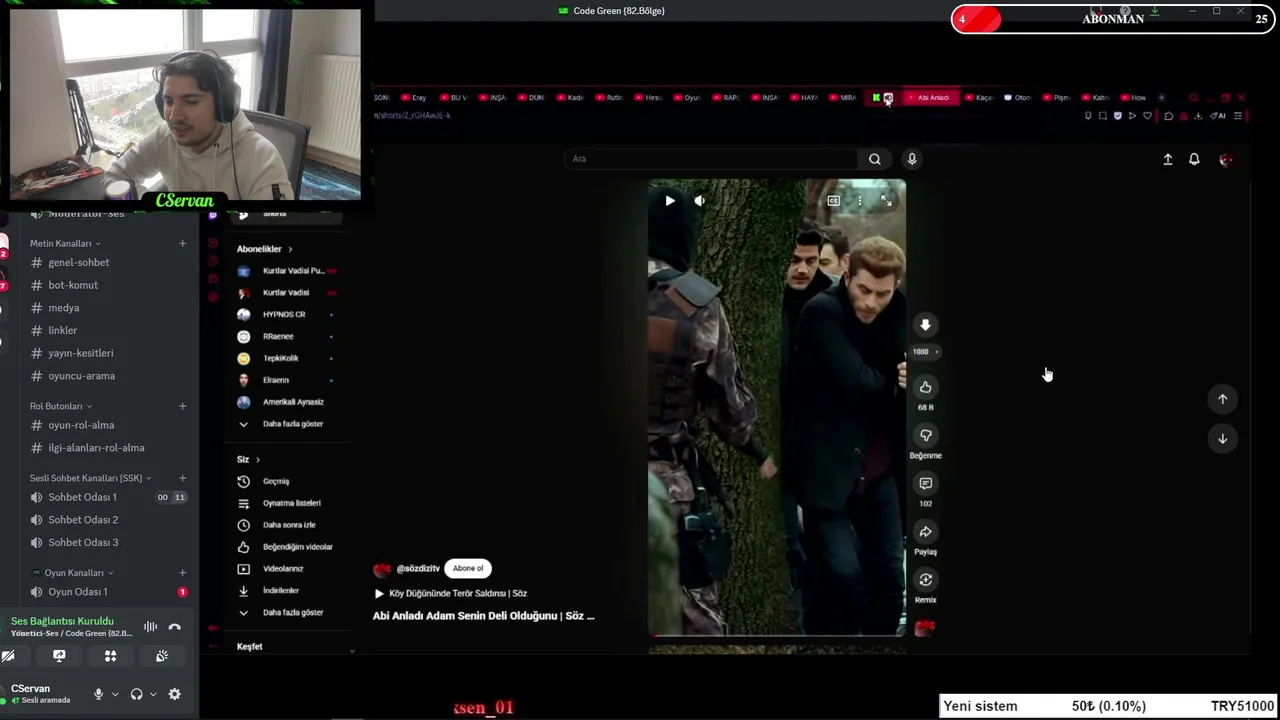Open the Short's sound thumbnail
The width and height of the screenshot is (1280, 720).
(x=925, y=627)
